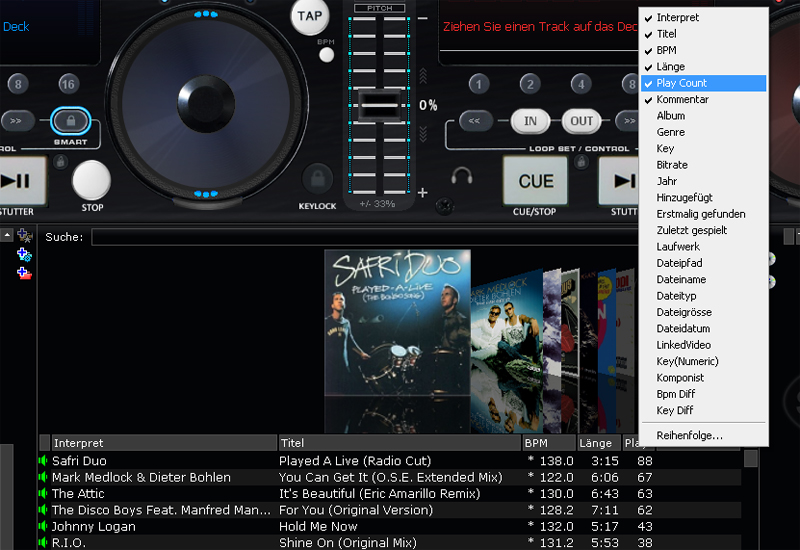Enable the Key(Numeric) column
800x550 pixels.
point(704,361)
